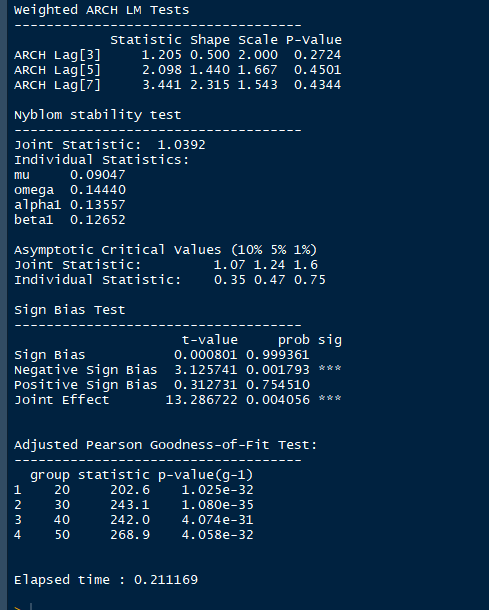This screenshot has height=610, width=489.
Task: Click the Weighted ARCH LM Tests heading
Action: click(x=102, y=10)
